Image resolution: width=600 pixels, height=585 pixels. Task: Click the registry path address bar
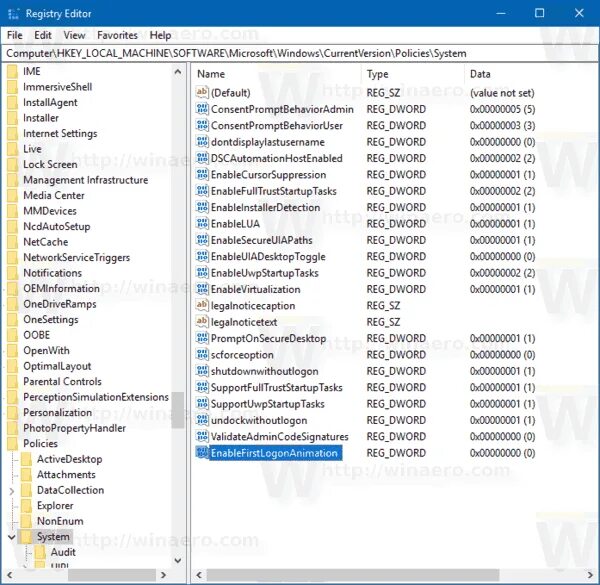tap(300, 54)
